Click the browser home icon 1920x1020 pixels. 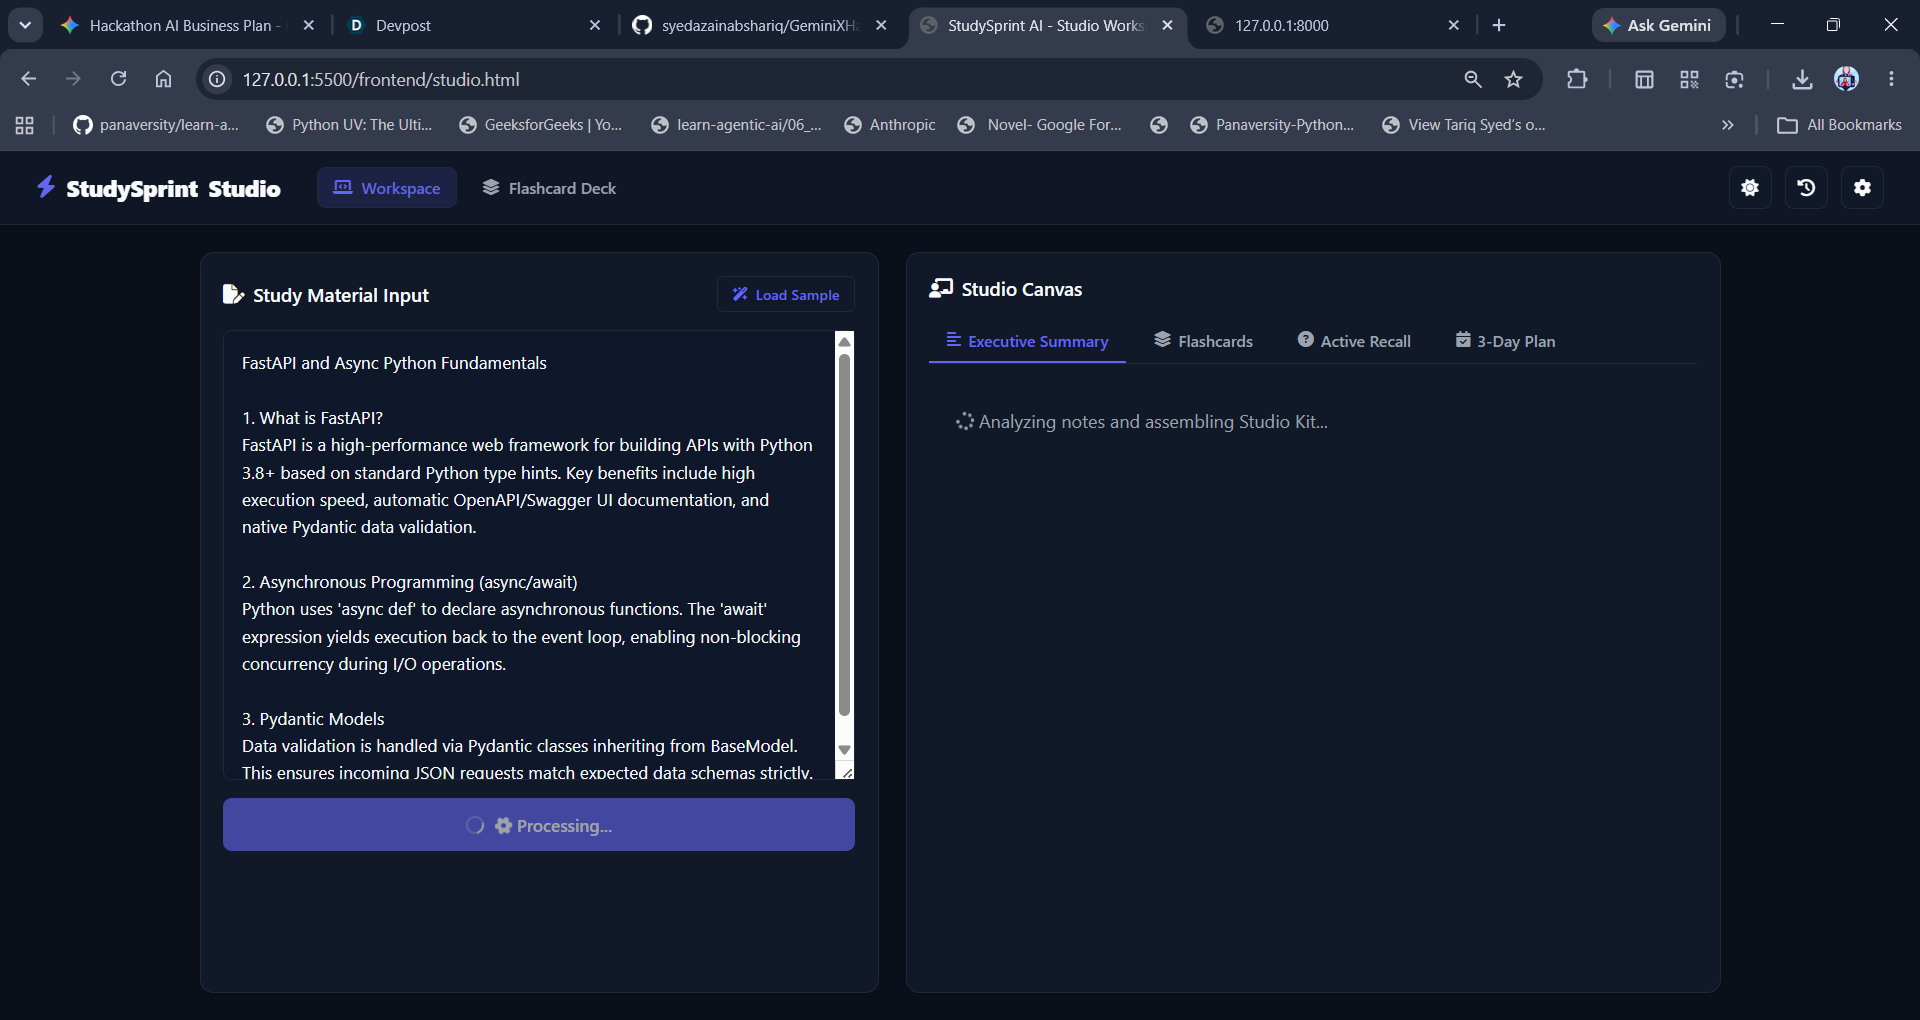tap(163, 79)
